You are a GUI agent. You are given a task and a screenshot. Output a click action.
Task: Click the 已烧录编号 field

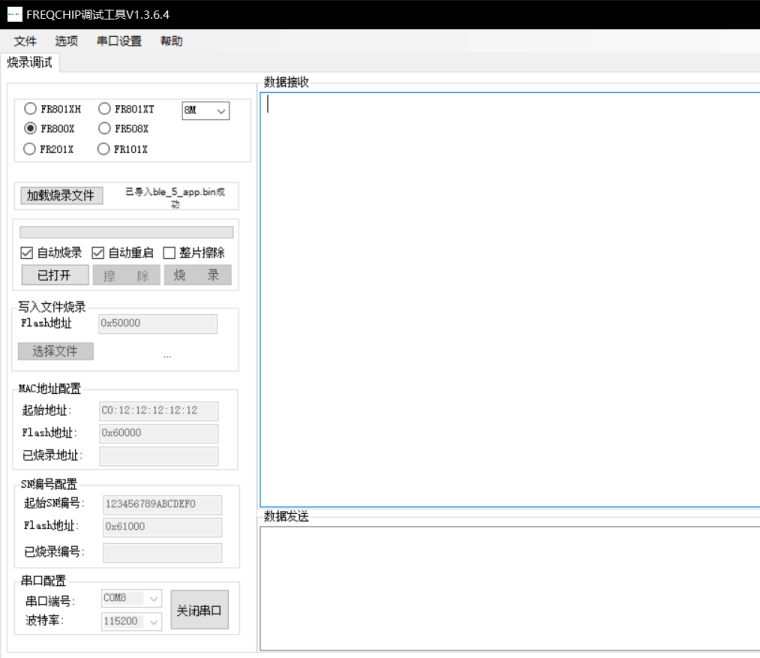coord(162,552)
